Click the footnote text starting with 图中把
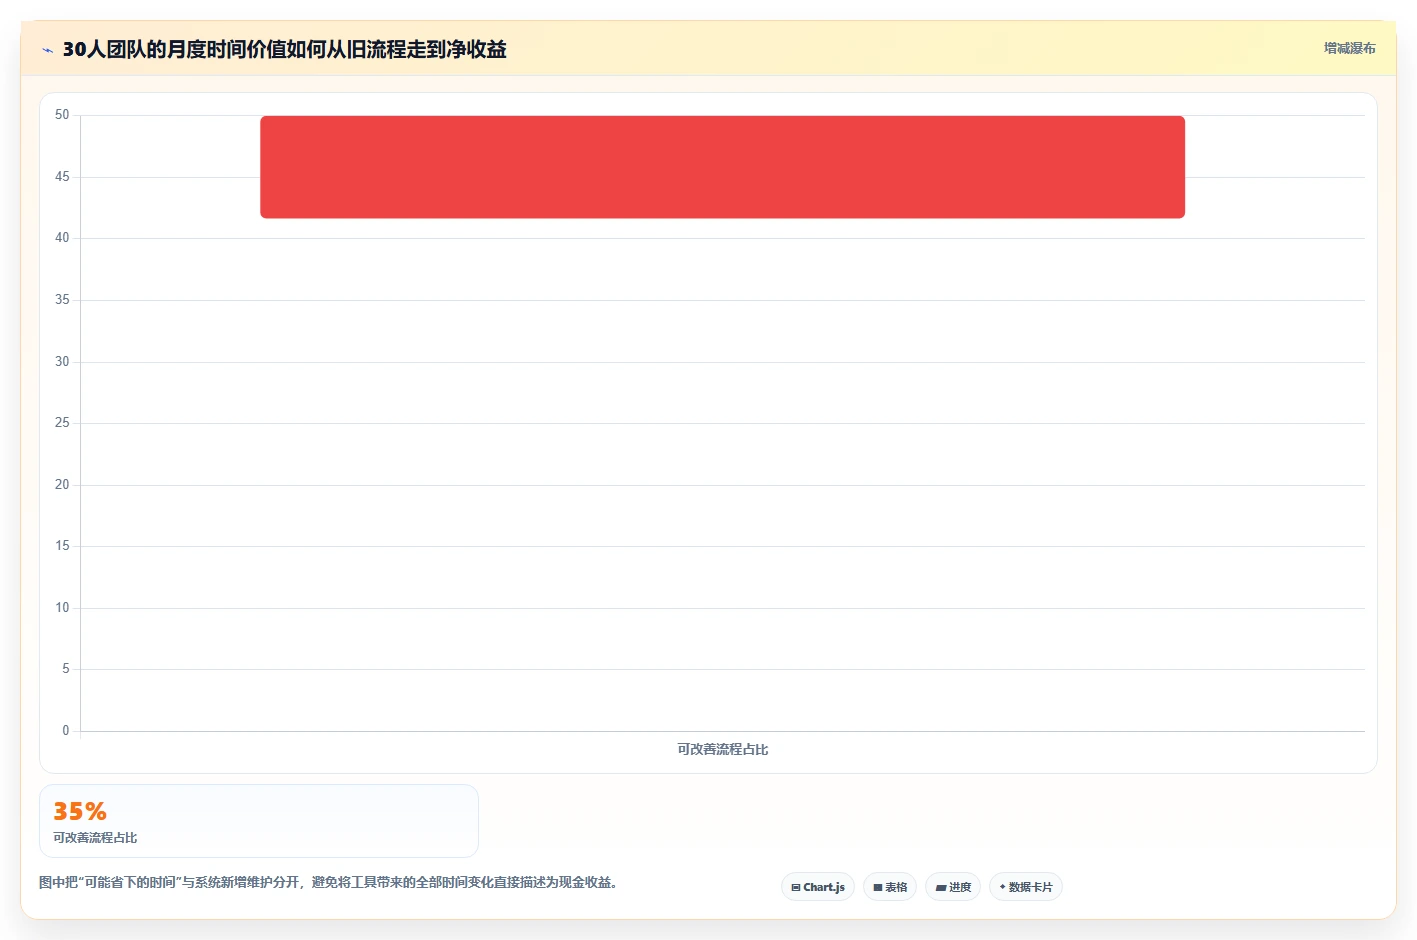This screenshot has width=1417, height=940. (x=328, y=882)
